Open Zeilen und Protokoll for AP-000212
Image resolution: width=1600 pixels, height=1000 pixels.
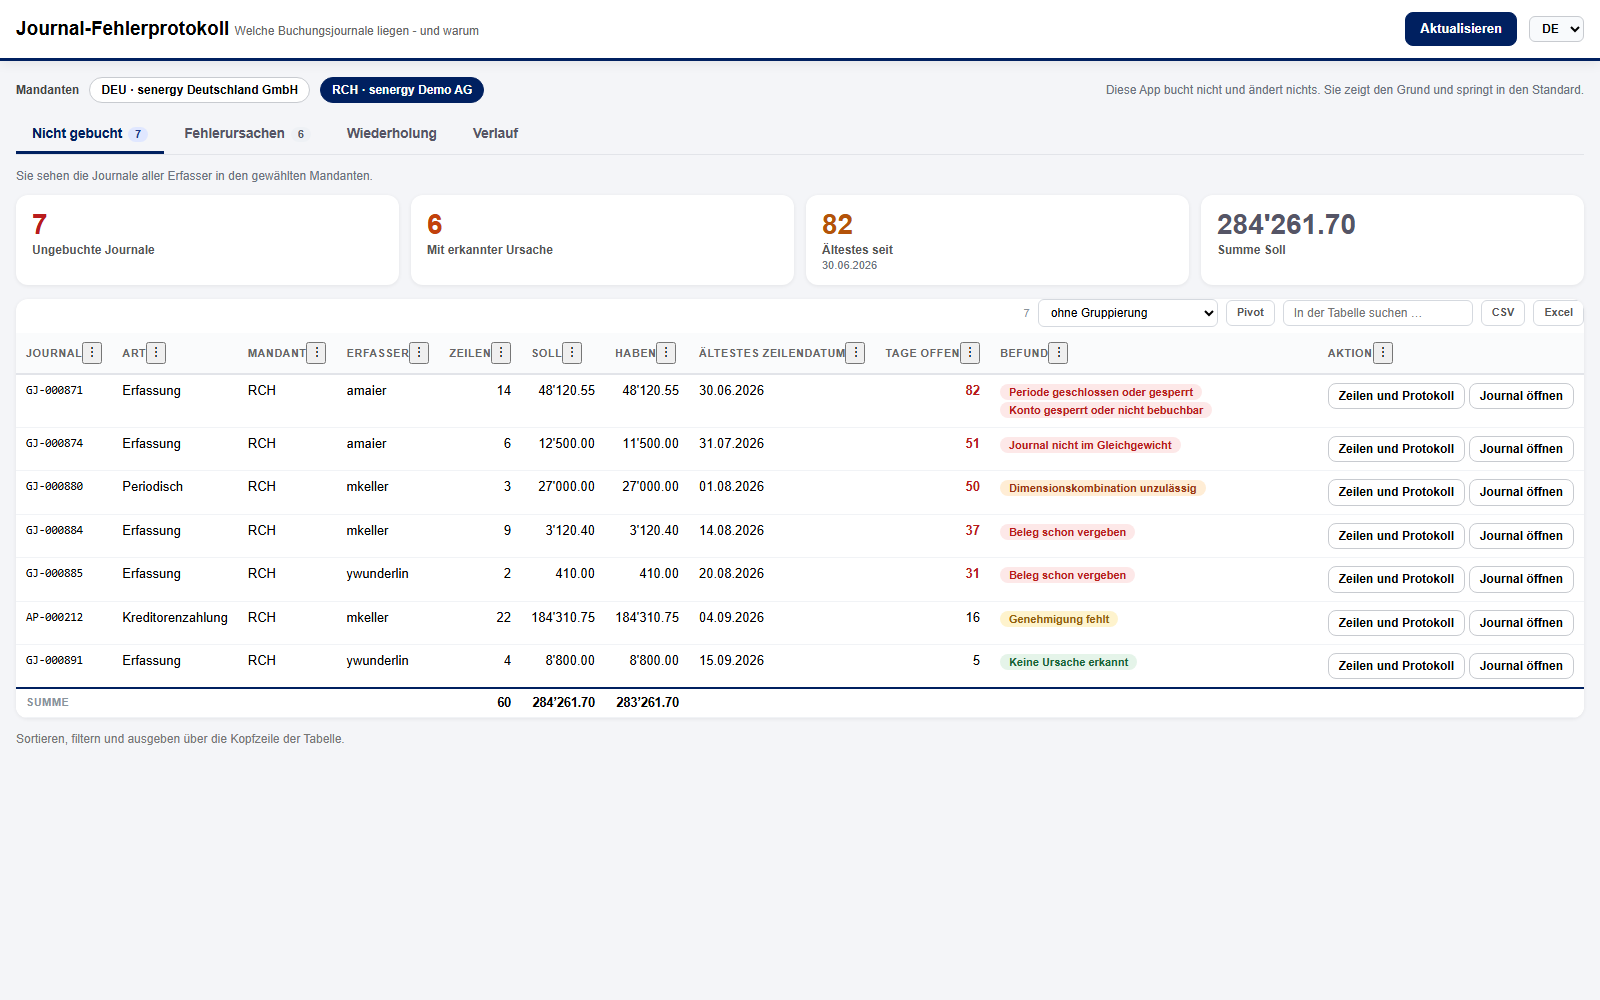(x=1396, y=623)
